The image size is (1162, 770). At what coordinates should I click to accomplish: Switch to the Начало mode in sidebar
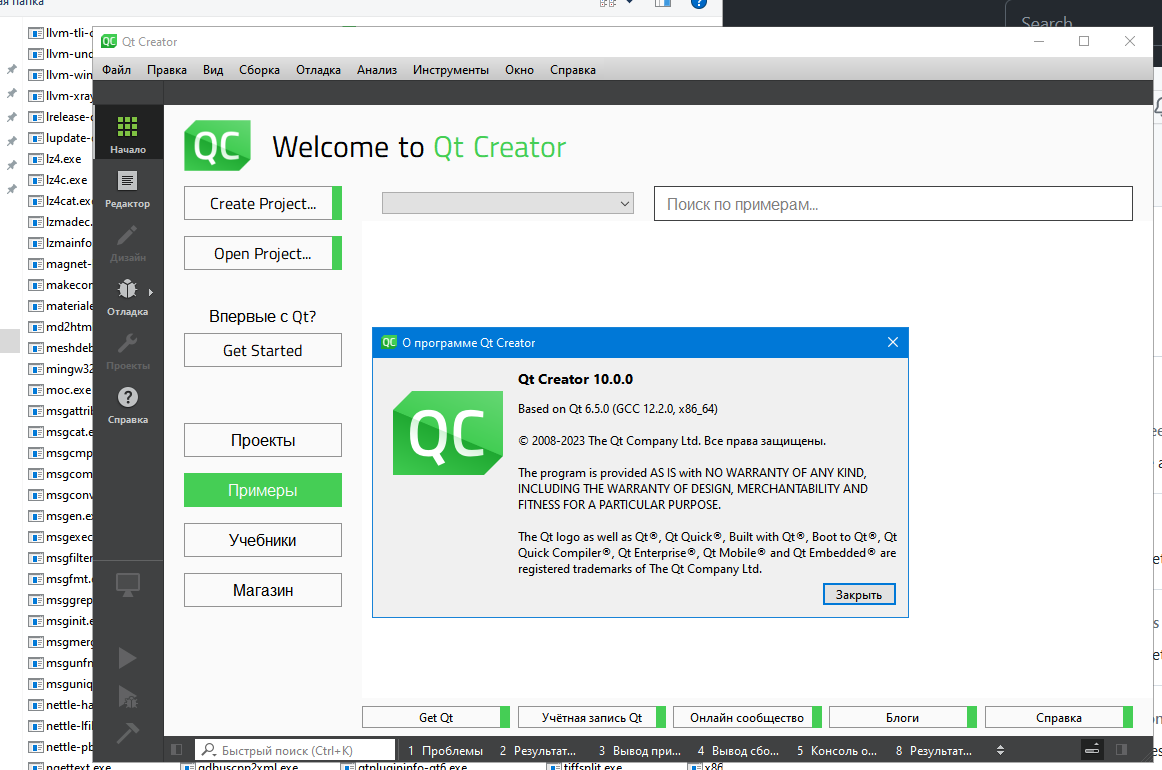[x=127, y=133]
